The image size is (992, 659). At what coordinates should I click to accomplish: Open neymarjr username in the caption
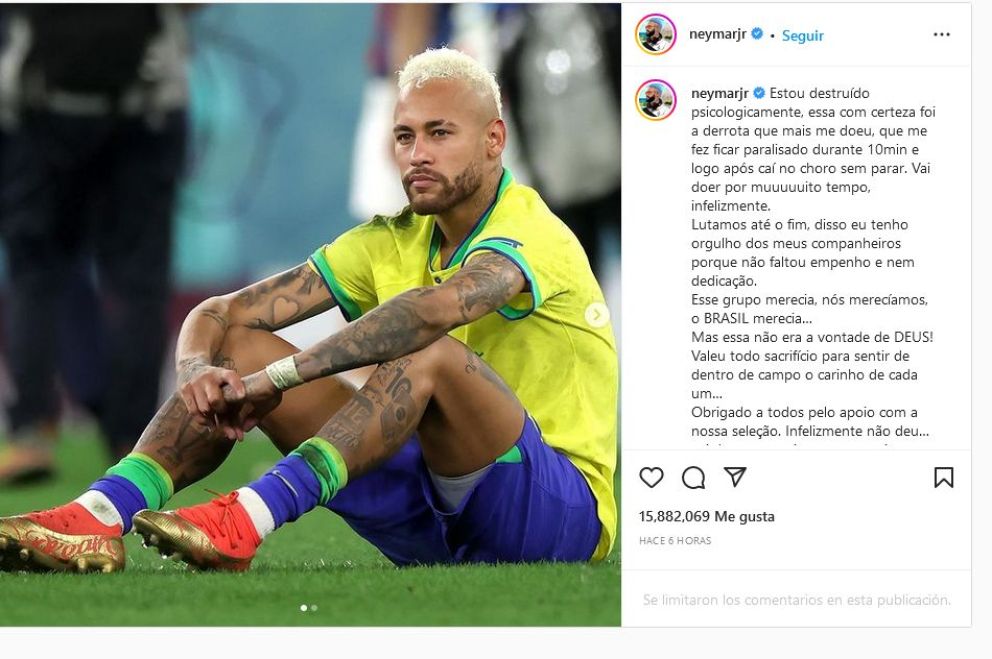[719, 93]
